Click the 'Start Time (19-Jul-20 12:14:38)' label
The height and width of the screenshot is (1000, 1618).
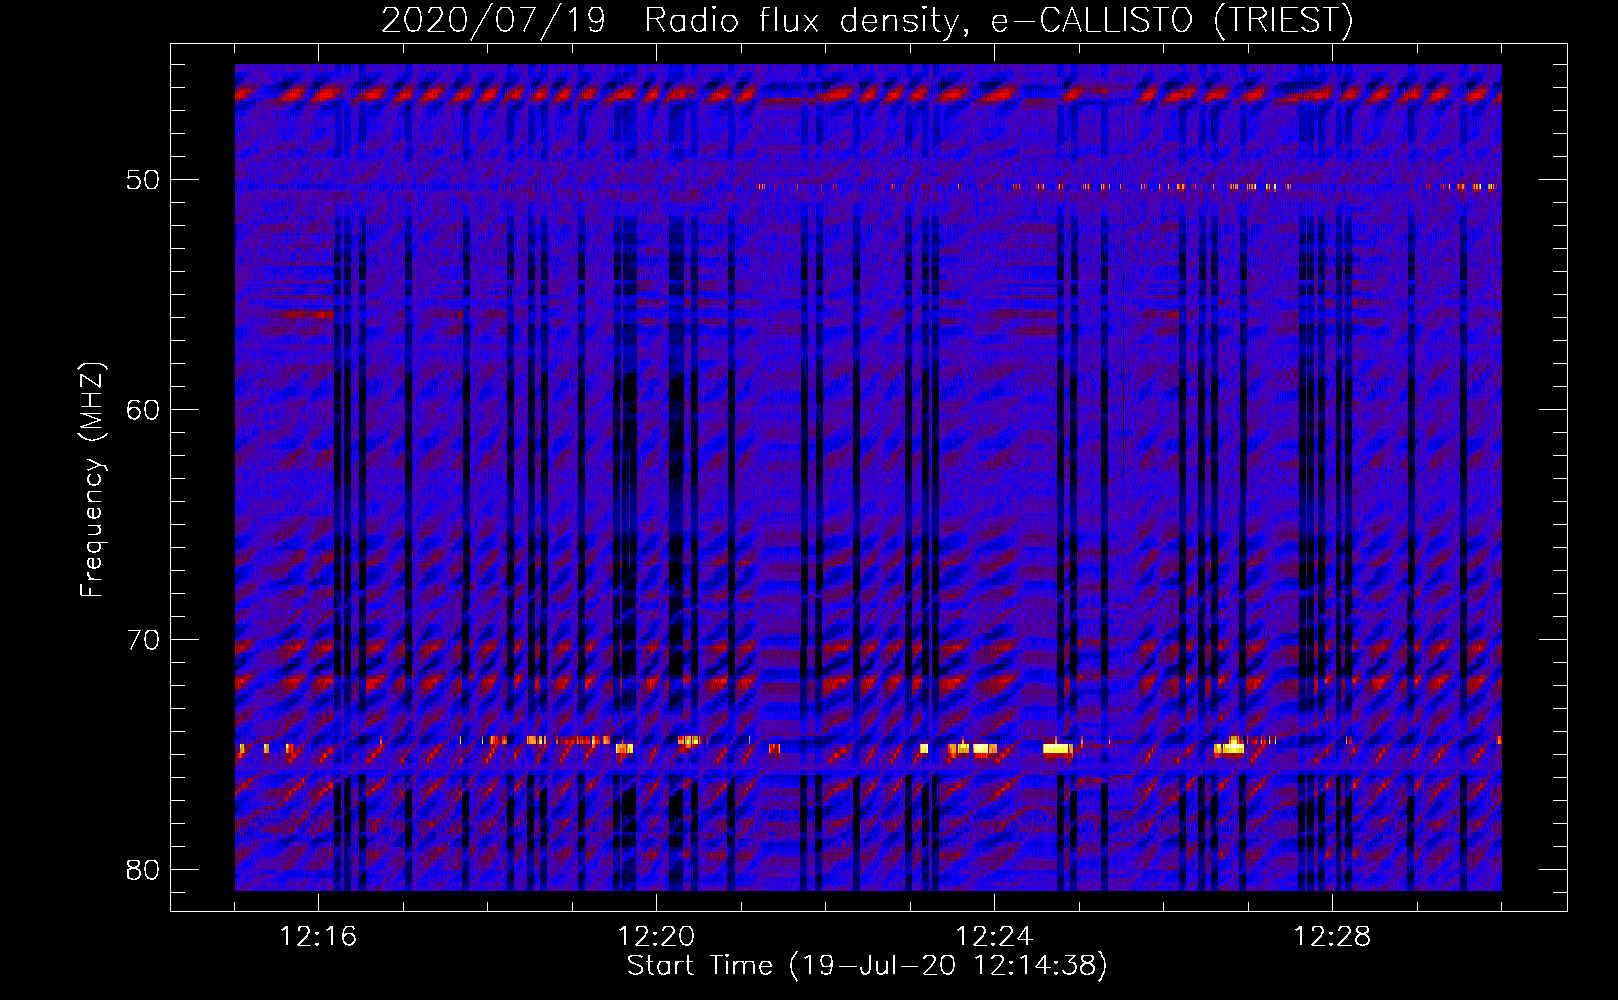(867, 966)
